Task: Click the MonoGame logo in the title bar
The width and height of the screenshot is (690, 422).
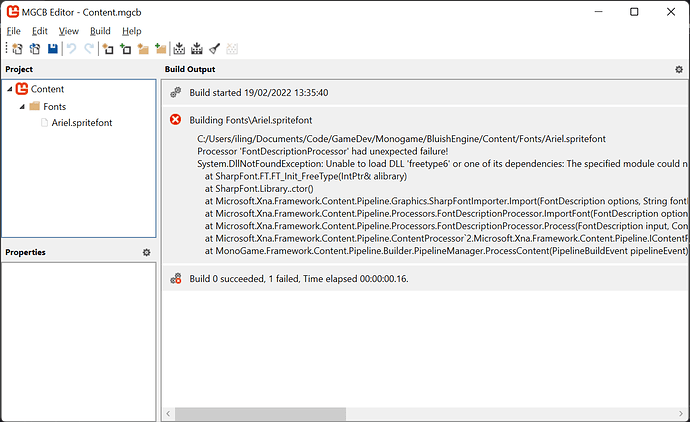Action: coord(13,12)
